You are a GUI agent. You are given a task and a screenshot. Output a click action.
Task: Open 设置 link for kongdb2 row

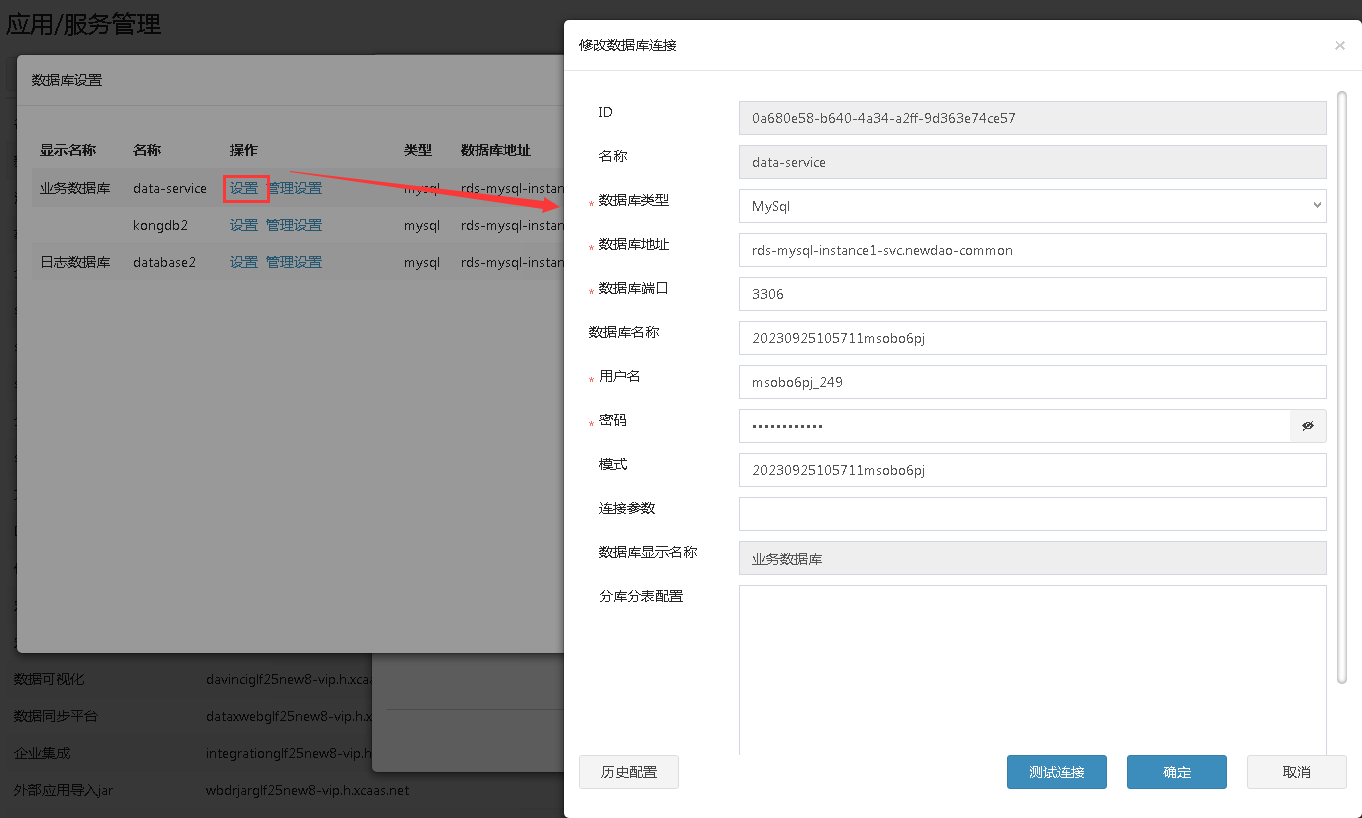point(244,225)
